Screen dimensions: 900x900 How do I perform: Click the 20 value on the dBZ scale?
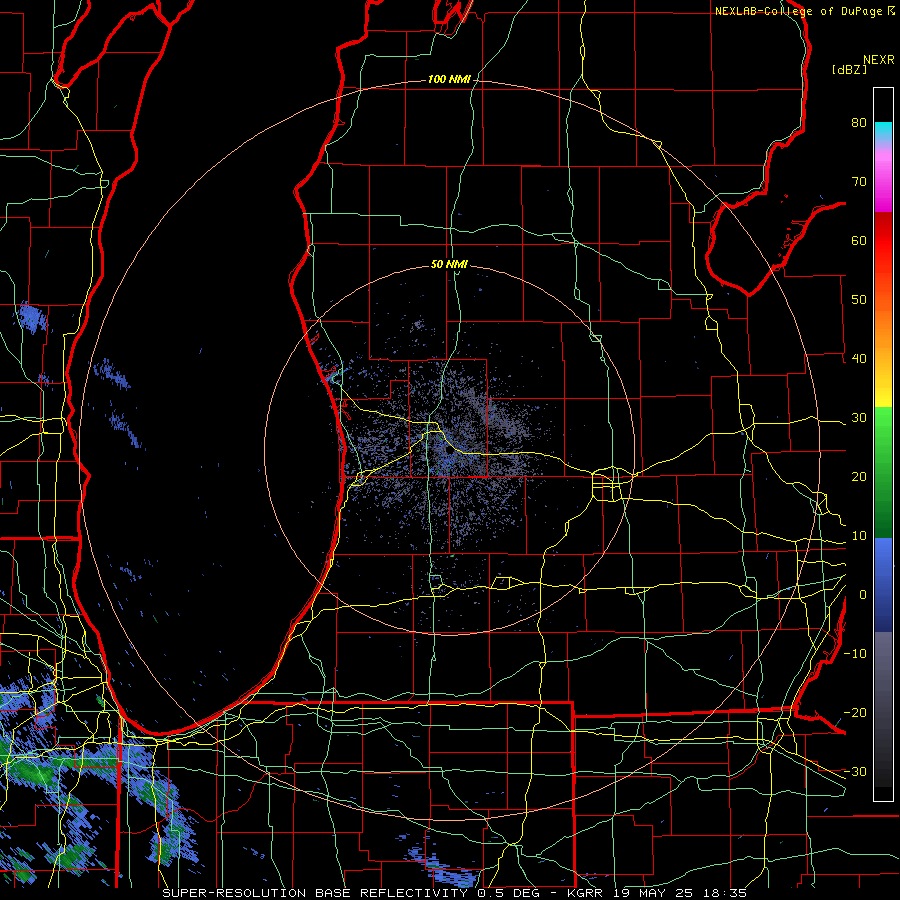(859, 477)
